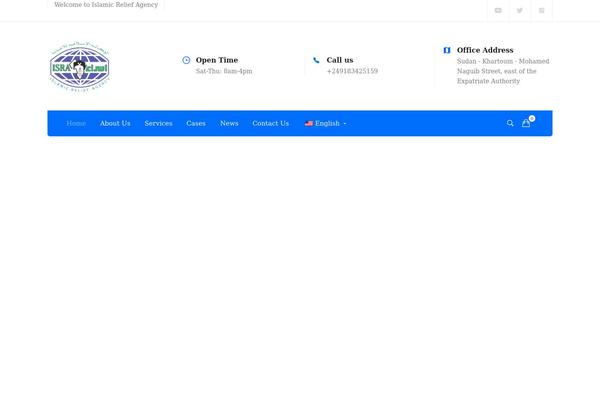Click the YouTube social icon

[x=498, y=10]
